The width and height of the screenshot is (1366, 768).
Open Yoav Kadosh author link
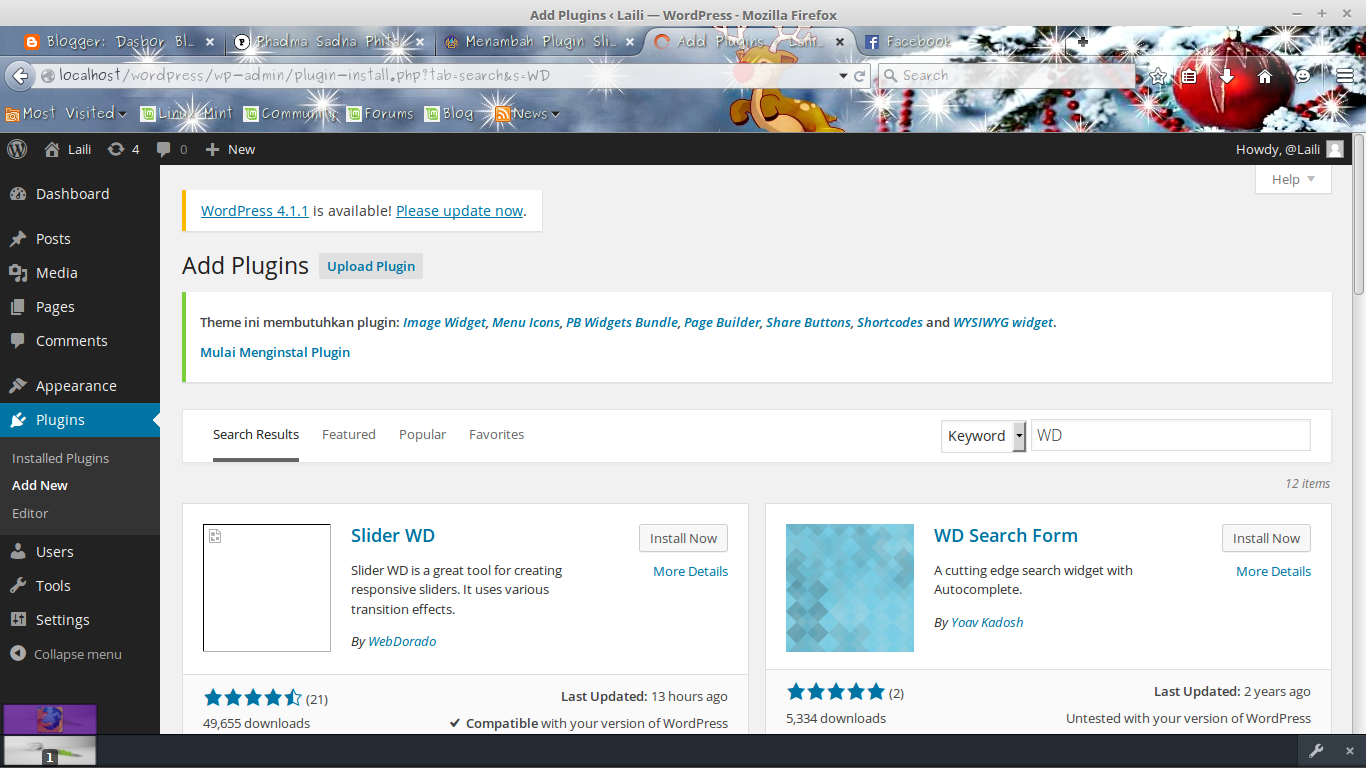987,623
